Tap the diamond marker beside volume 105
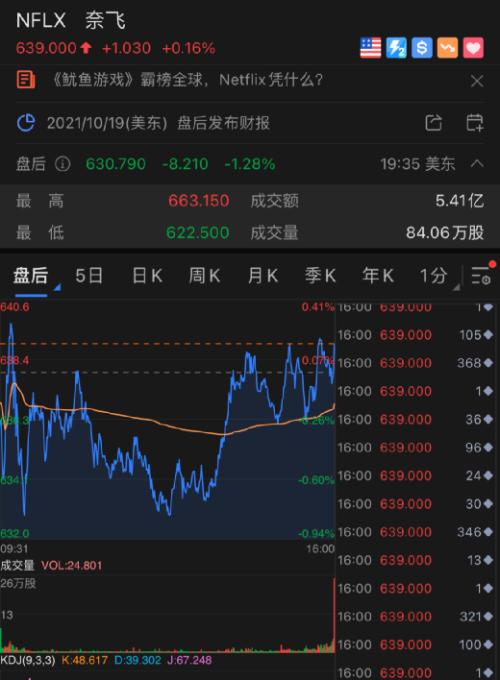 point(488,335)
